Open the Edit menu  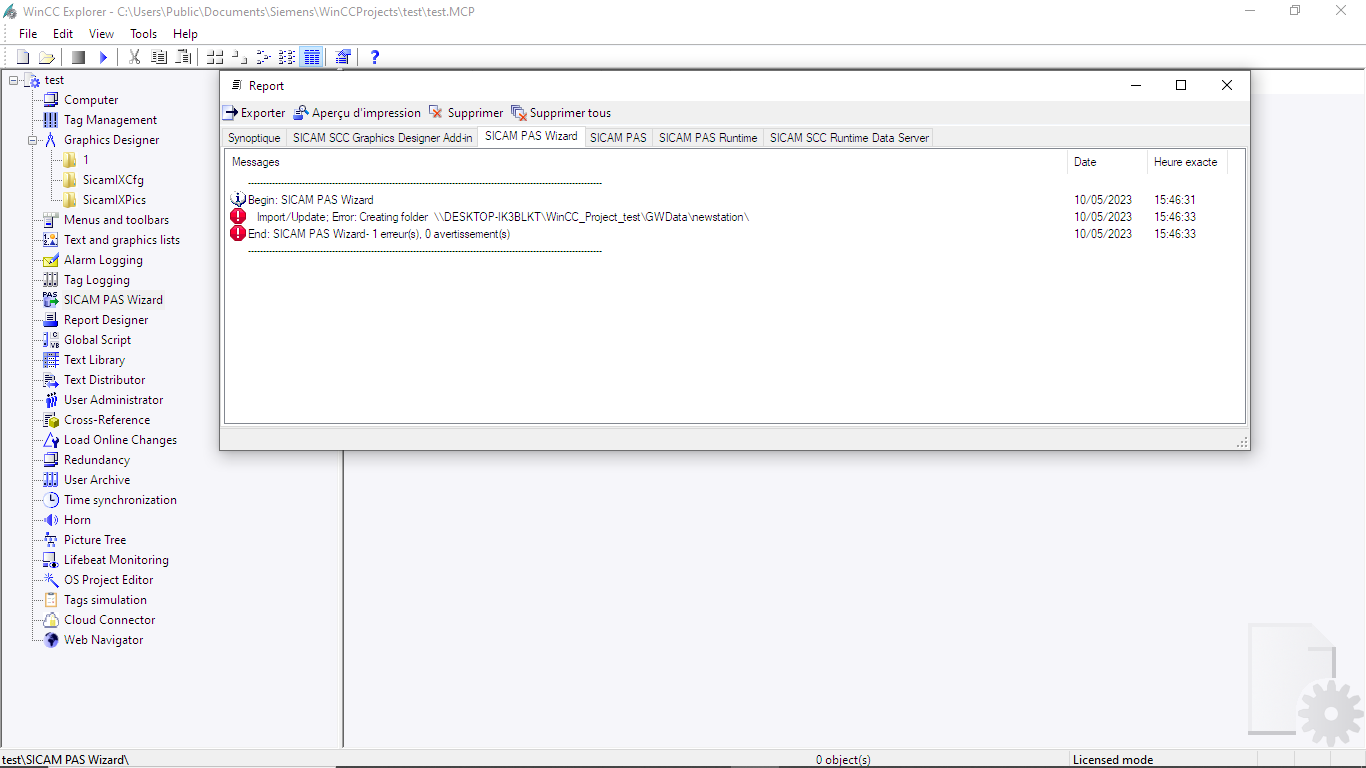(63, 34)
